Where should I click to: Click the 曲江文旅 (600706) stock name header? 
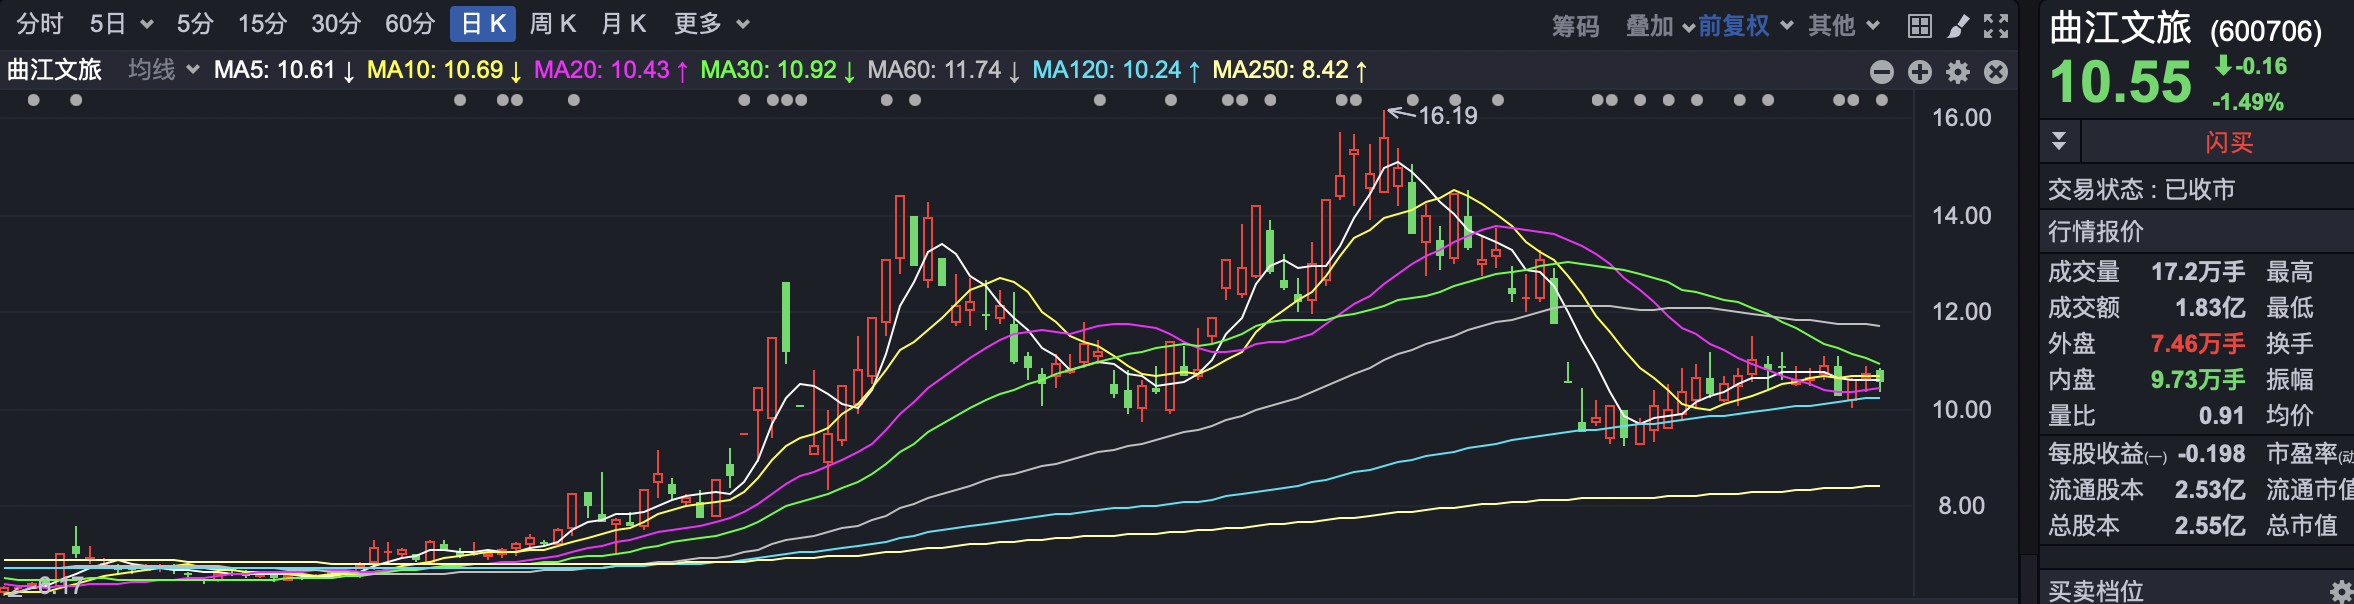[2186, 29]
